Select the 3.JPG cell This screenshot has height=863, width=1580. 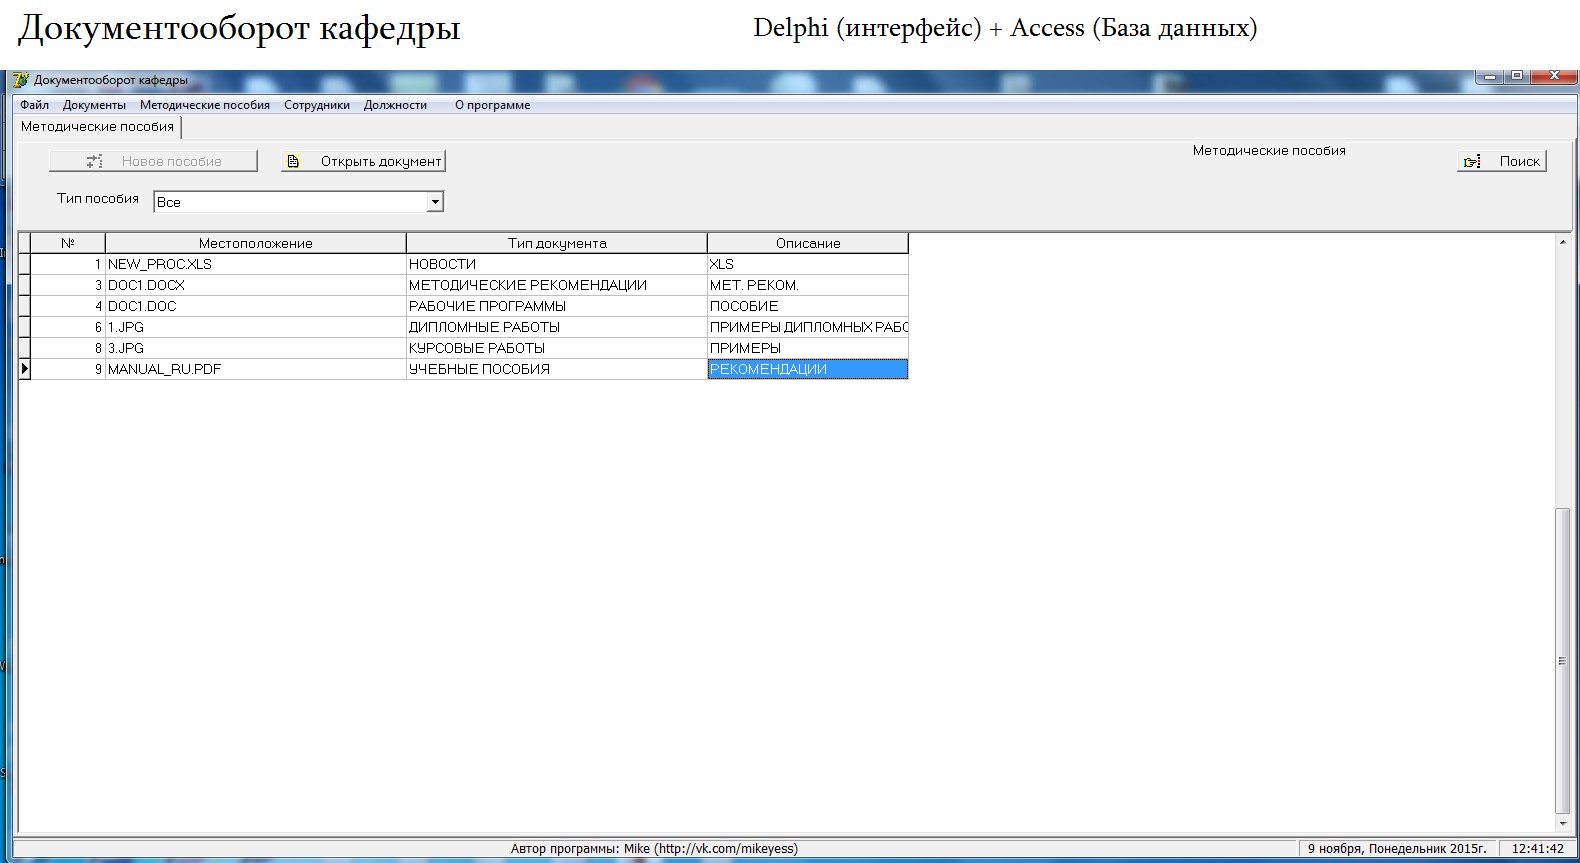(x=256, y=348)
